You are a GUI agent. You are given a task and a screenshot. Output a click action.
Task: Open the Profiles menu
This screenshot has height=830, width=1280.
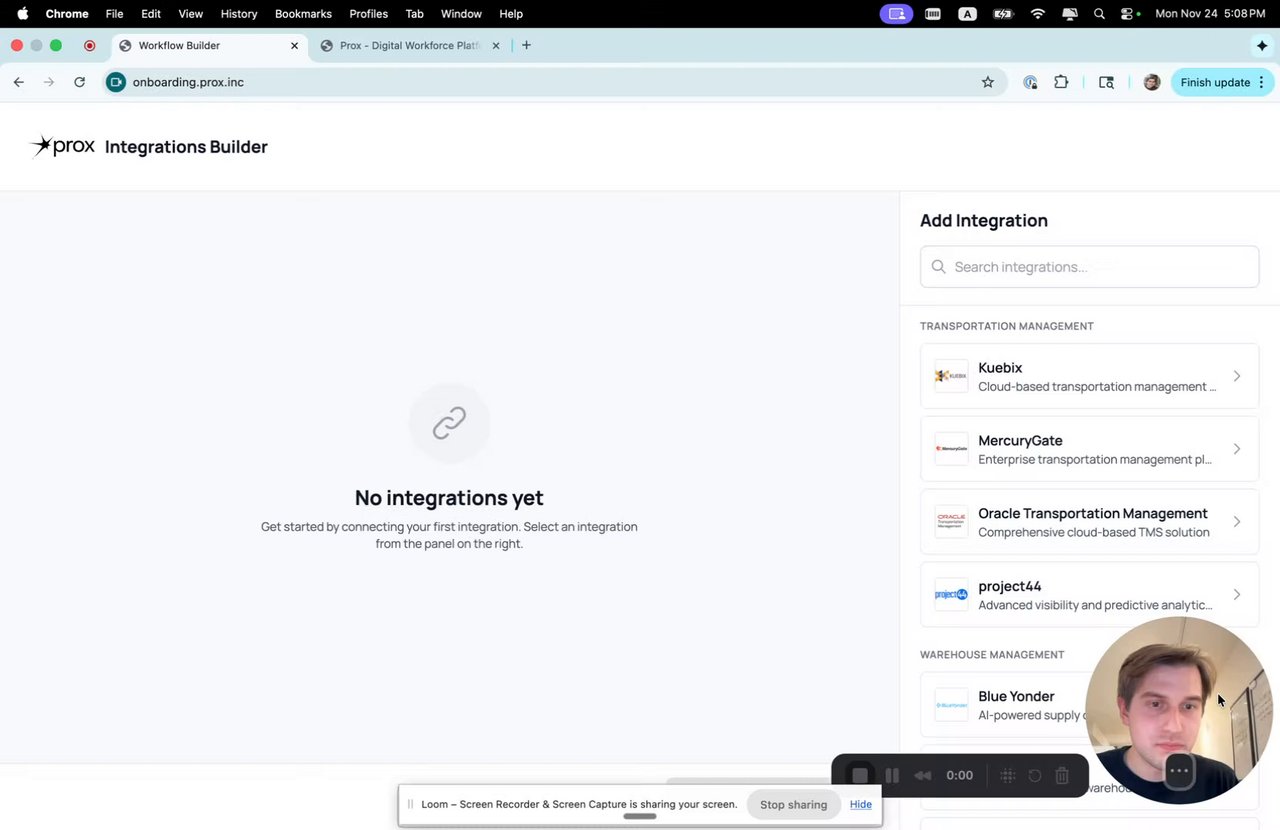[x=368, y=14]
